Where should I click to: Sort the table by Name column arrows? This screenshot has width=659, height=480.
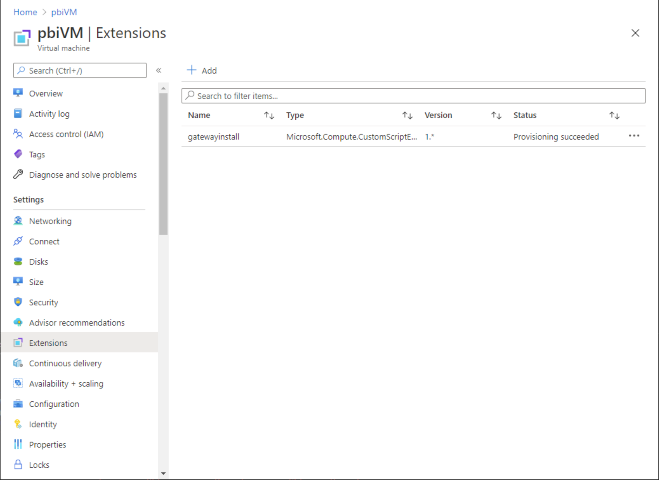pos(269,115)
